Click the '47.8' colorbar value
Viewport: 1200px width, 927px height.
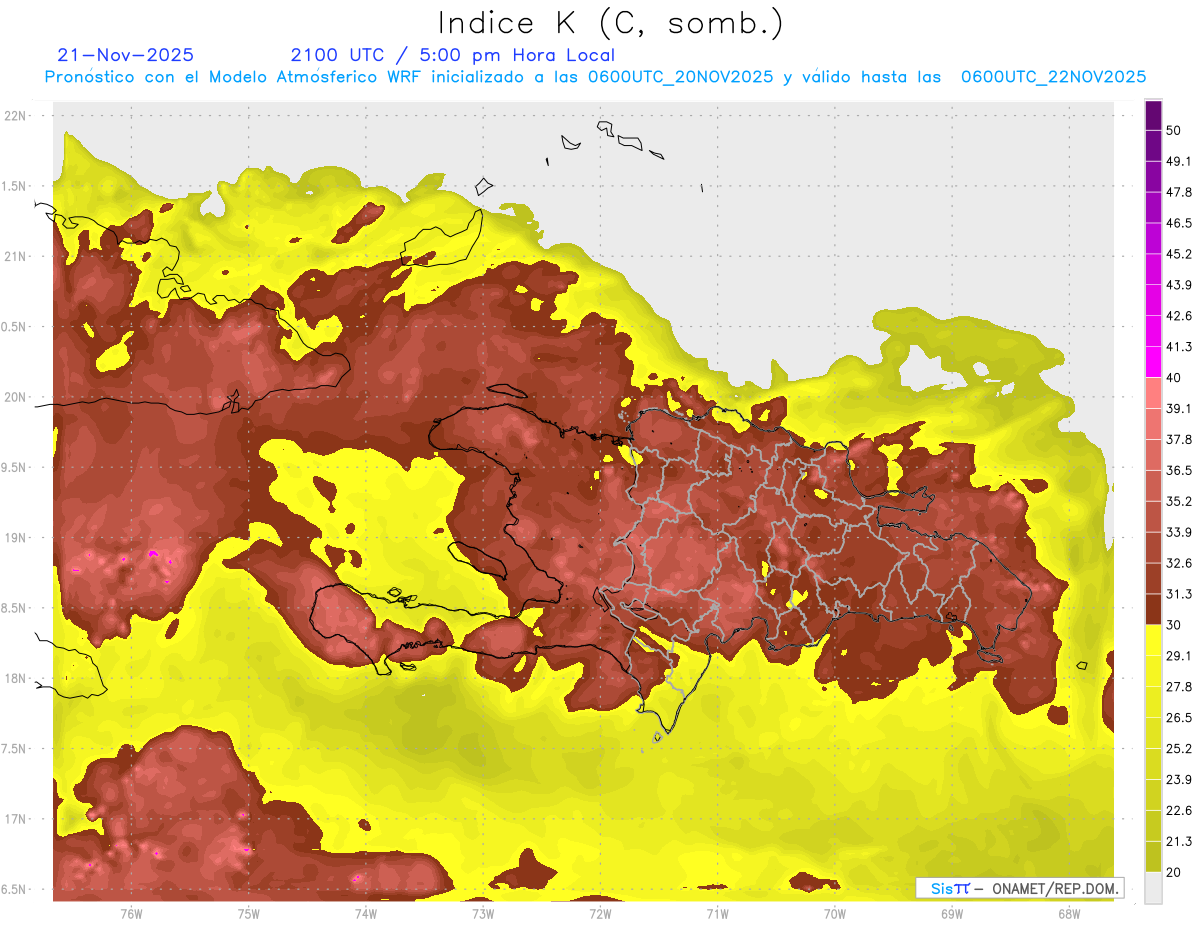(x=1179, y=192)
